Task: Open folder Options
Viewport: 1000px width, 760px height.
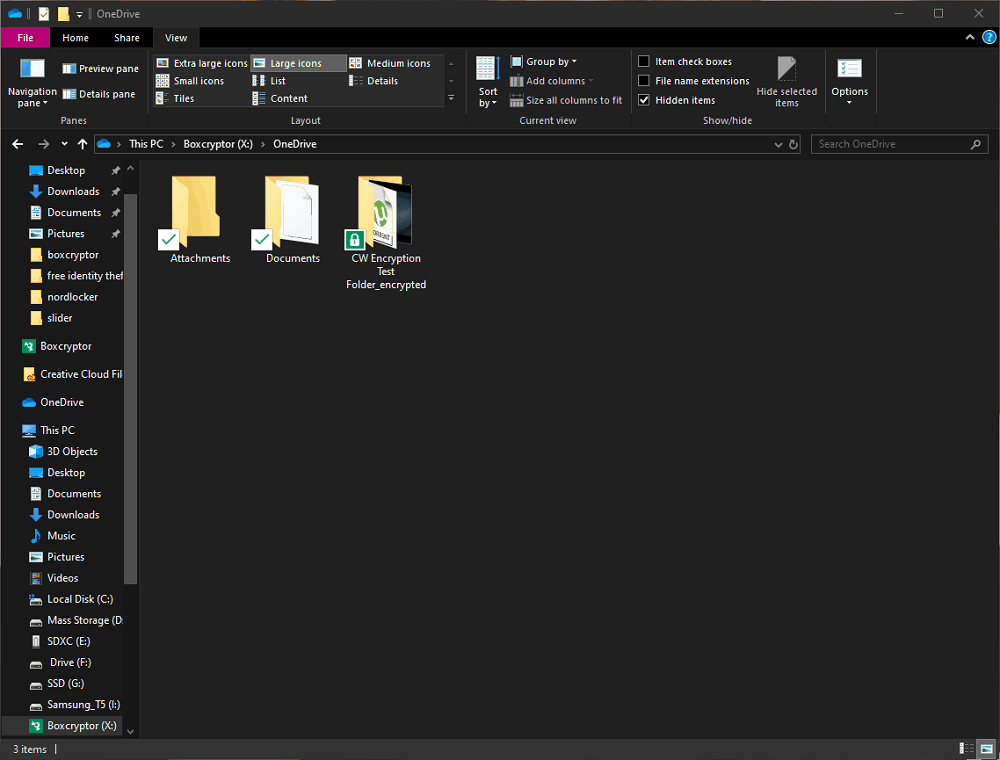Action: click(849, 82)
